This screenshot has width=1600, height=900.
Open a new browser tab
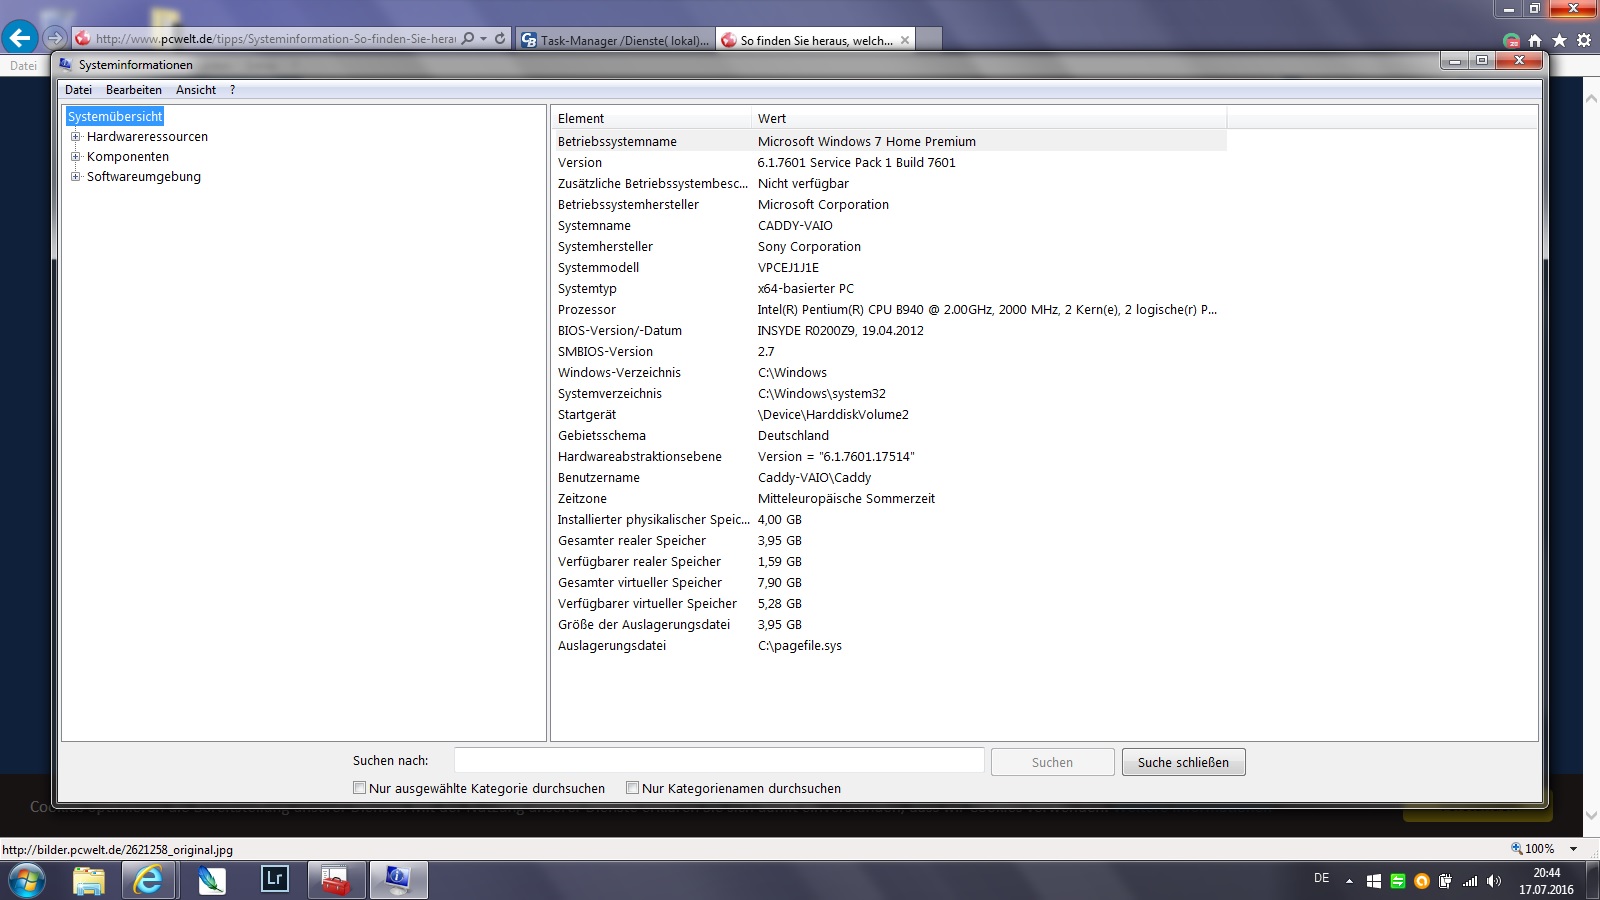point(929,40)
